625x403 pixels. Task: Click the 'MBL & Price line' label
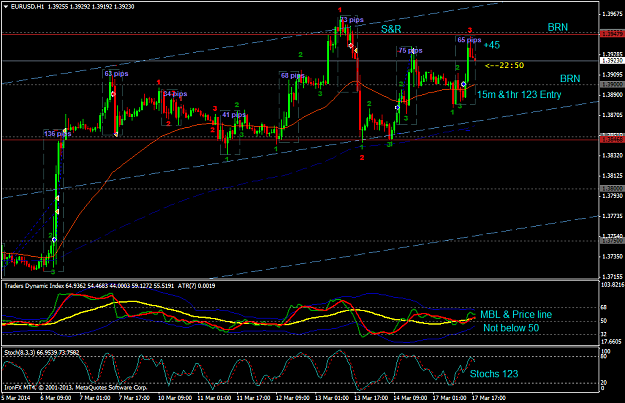(516, 315)
